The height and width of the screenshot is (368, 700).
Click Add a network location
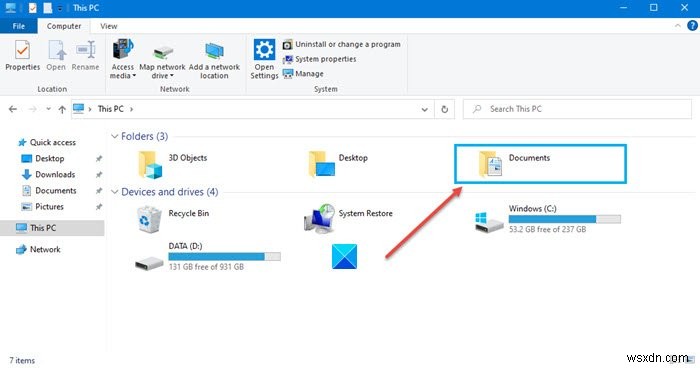[x=214, y=59]
